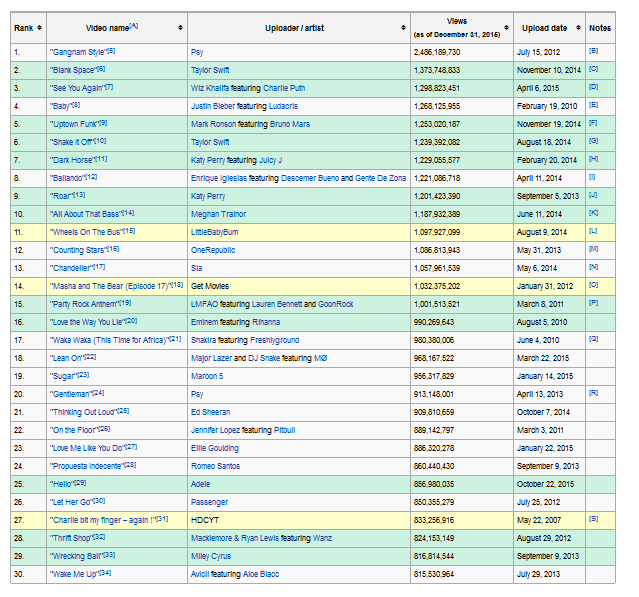Open "Charlie bit my finger – again !" link

(x=104, y=520)
